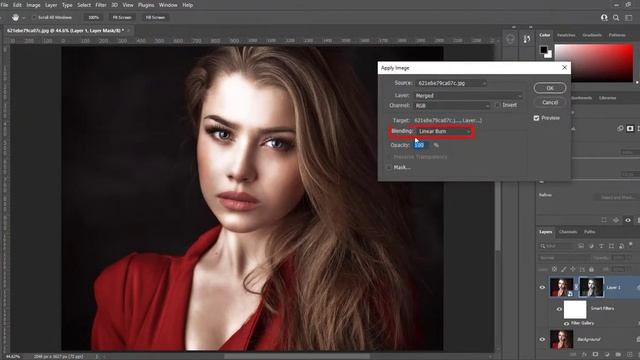The height and width of the screenshot is (360, 640).
Task: Open new adjustment layer icon at panel bottom
Action: (607, 355)
